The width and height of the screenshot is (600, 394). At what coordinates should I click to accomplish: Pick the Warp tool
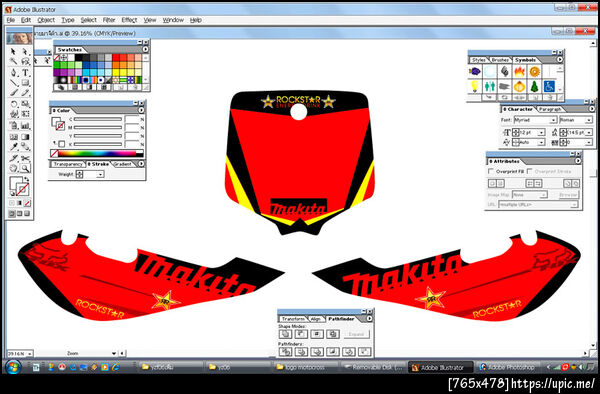(x=13, y=114)
